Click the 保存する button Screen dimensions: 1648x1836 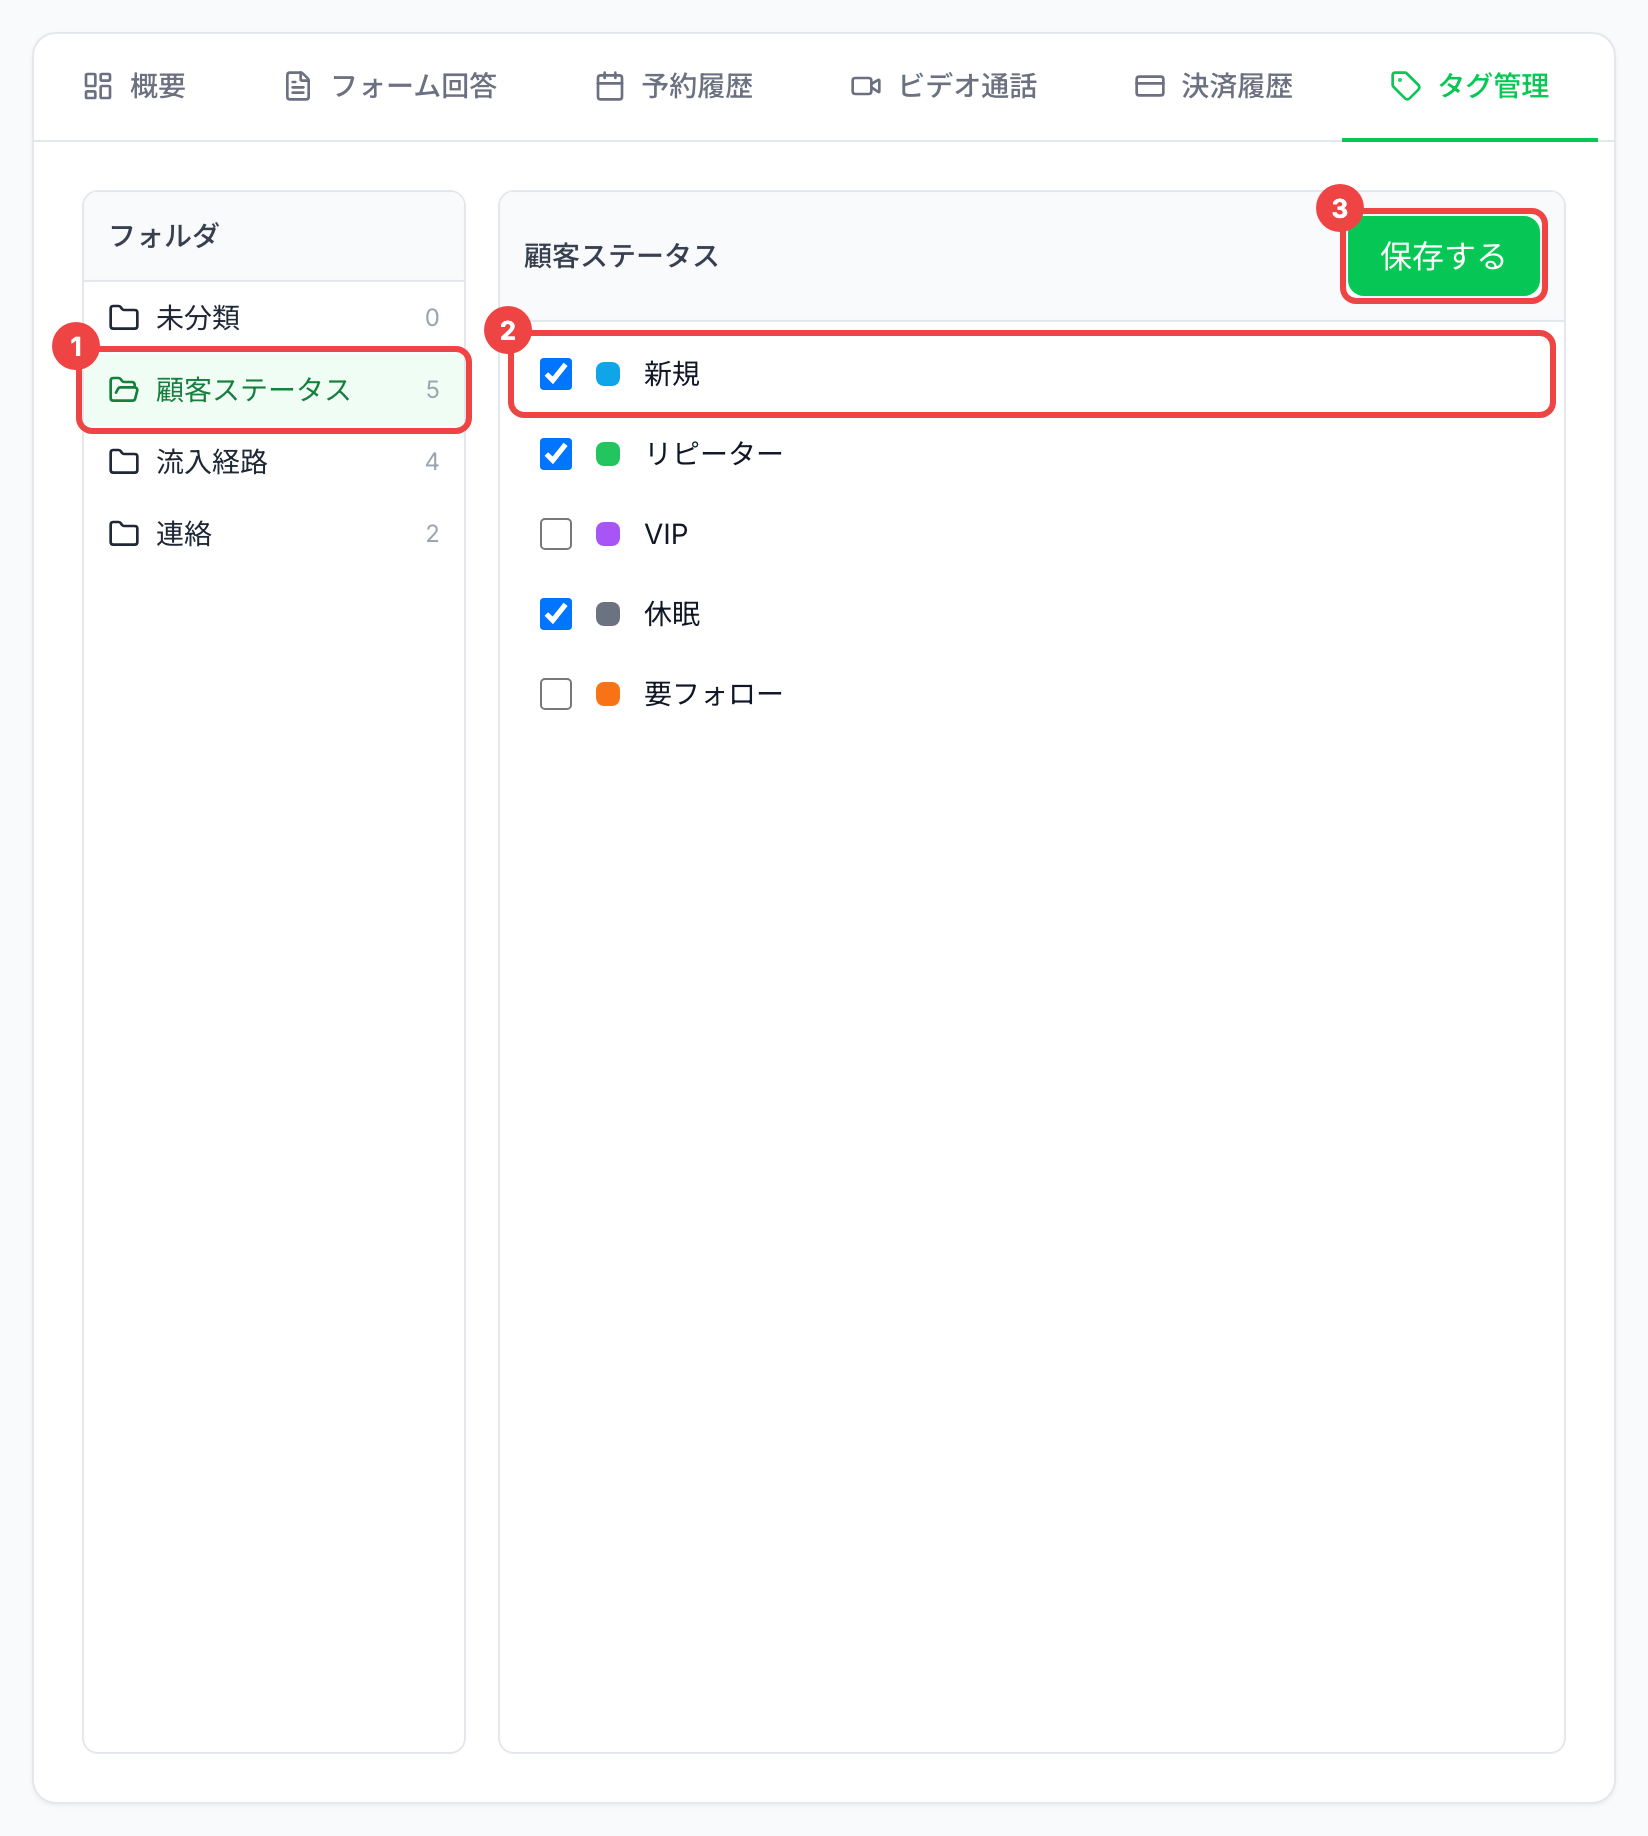point(1443,256)
